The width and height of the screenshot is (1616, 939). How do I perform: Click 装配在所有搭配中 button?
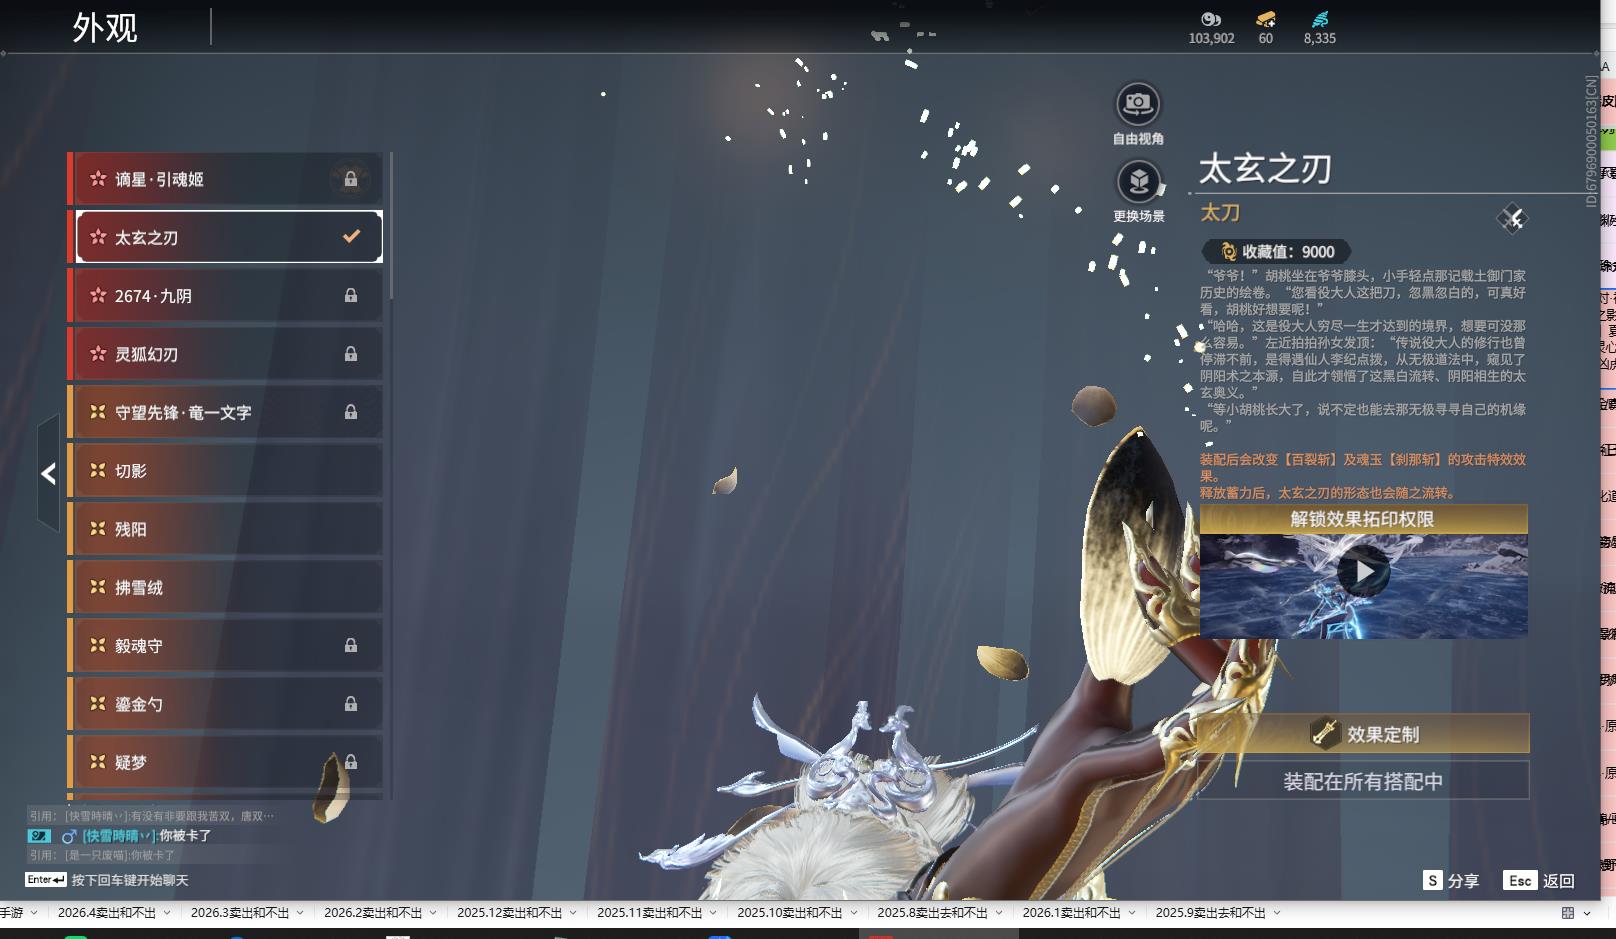click(1363, 781)
